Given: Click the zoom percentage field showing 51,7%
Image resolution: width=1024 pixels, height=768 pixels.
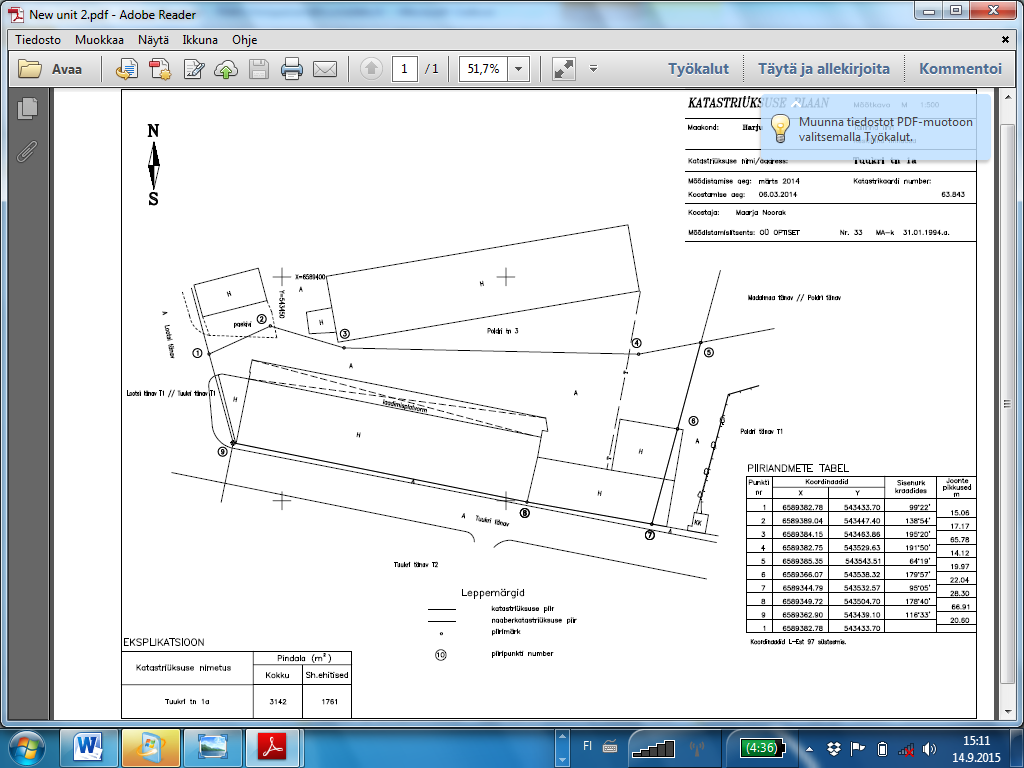Looking at the screenshot, I should [483, 69].
